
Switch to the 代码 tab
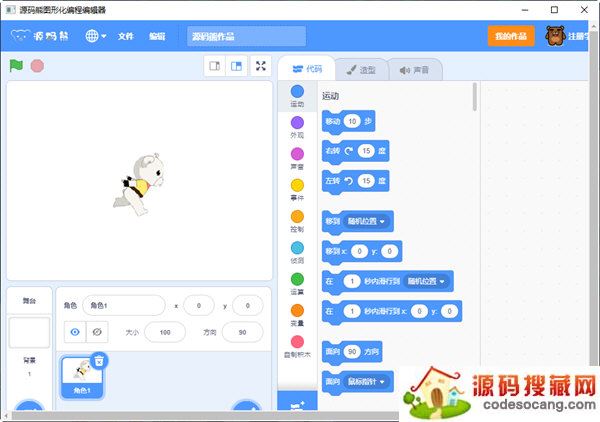[x=307, y=69]
